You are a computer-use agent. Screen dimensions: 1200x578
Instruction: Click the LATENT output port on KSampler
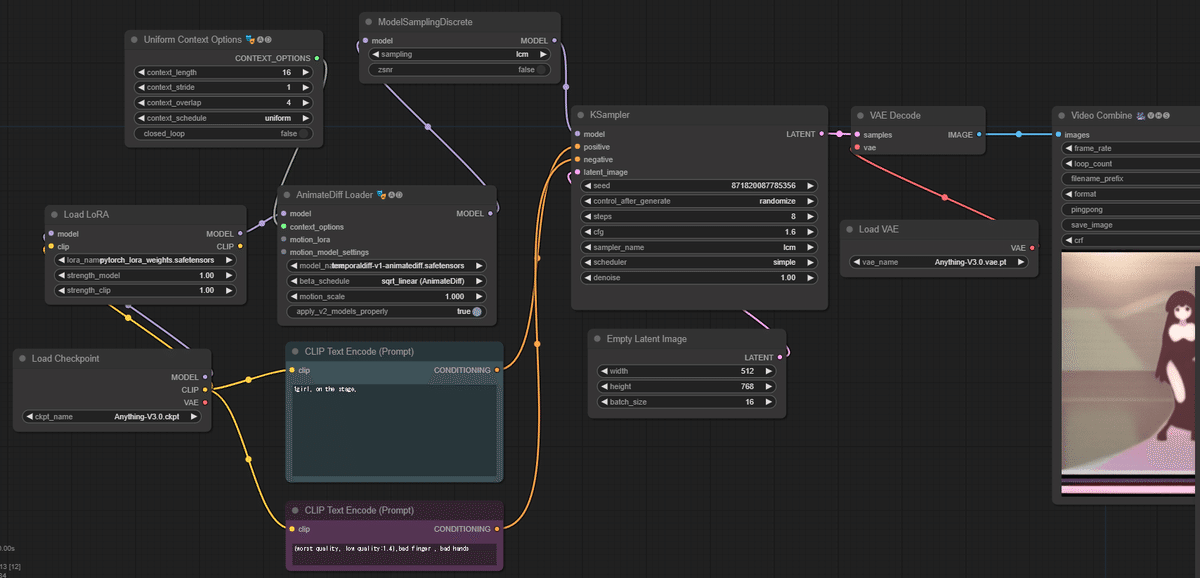tap(821, 133)
